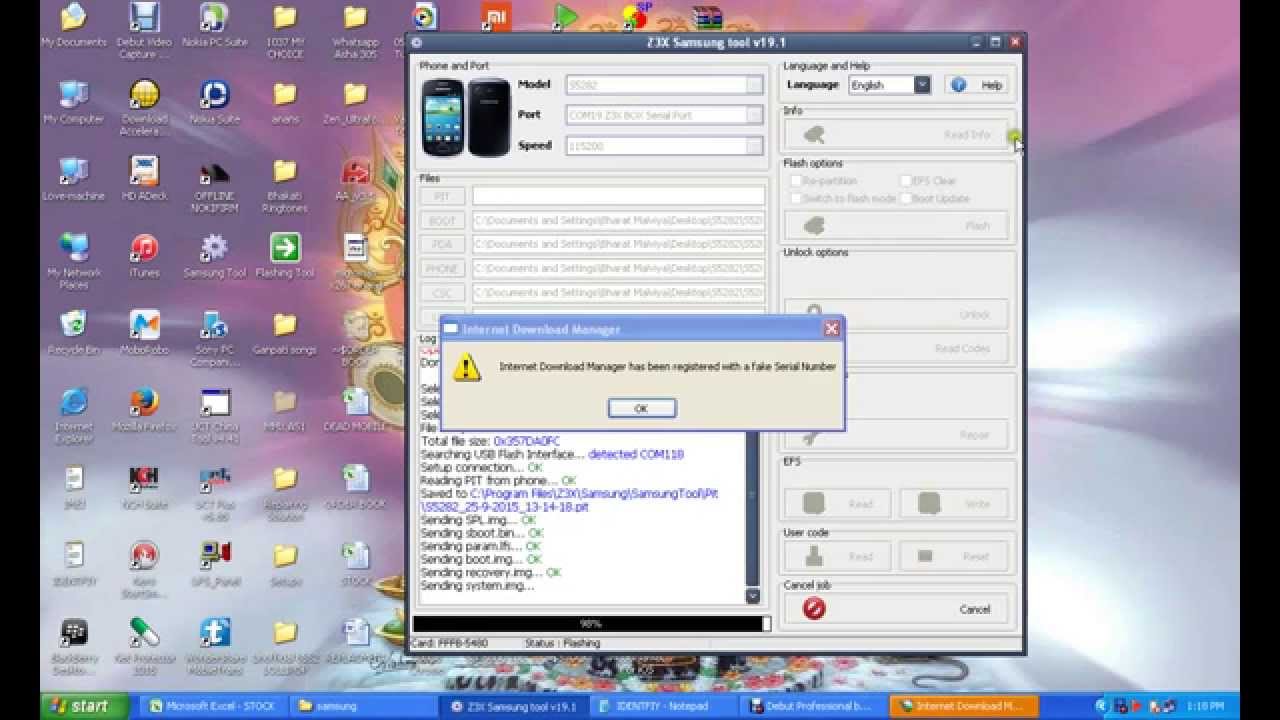This screenshot has height=720, width=1280.
Task: Toggle the Re-partition checkbox
Action: (796, 181)
